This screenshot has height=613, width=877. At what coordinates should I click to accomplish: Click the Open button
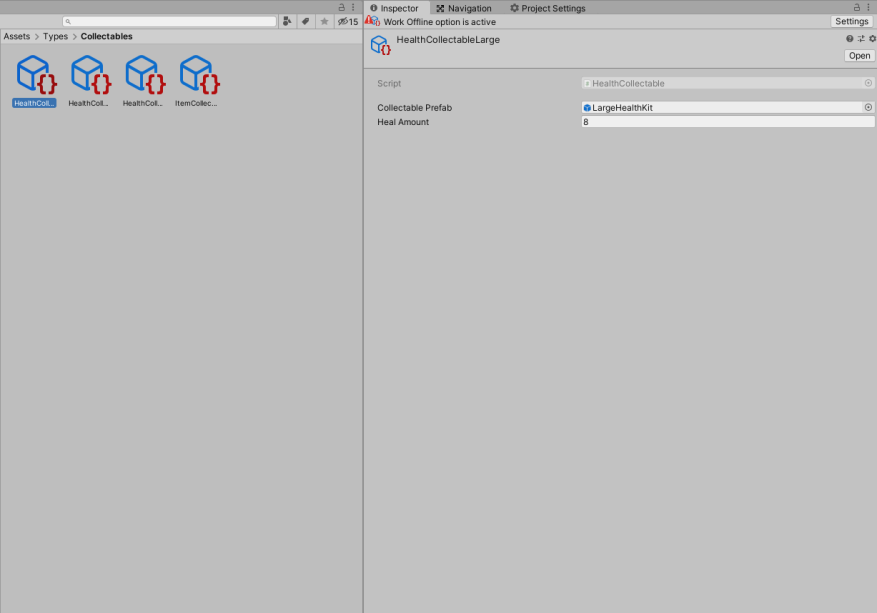pos(860,55)
